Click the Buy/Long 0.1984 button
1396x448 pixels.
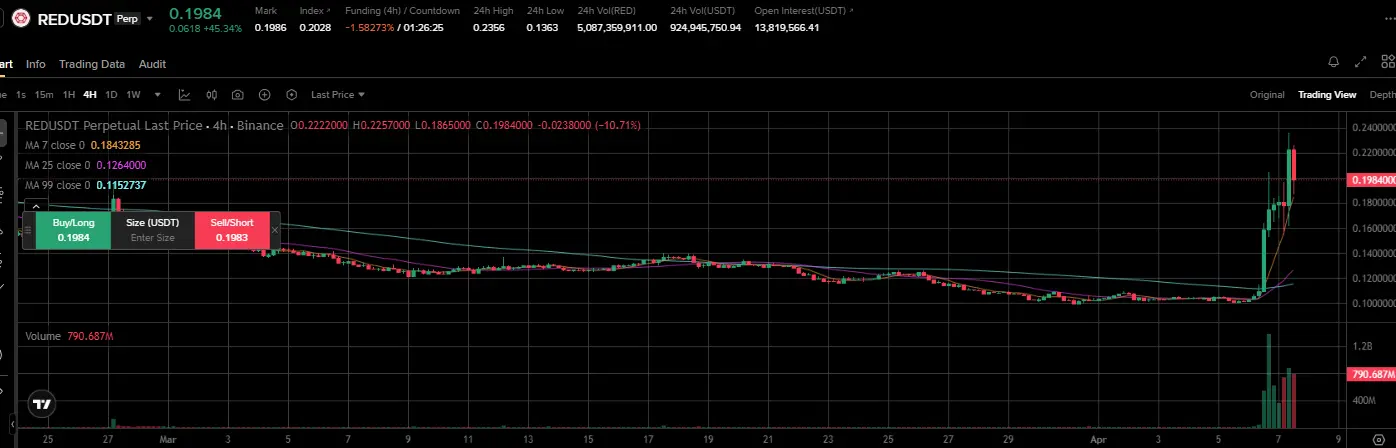point(73,230)
